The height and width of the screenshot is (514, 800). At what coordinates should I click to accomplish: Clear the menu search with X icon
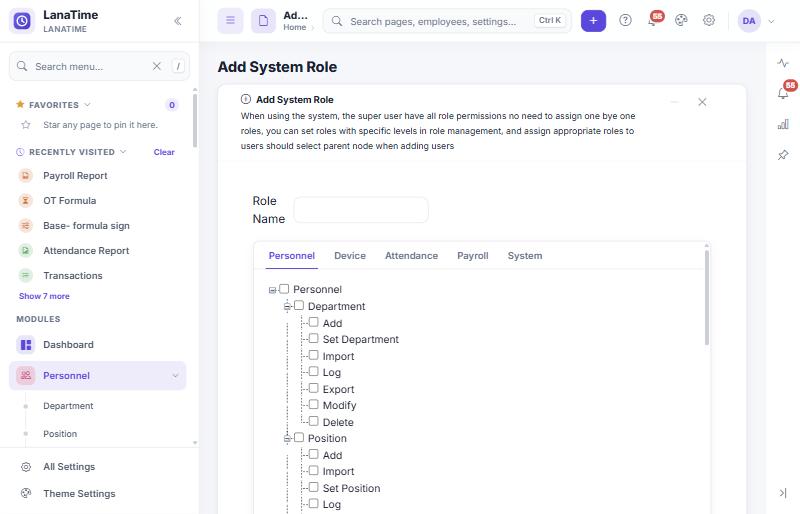tap(157, 66)
